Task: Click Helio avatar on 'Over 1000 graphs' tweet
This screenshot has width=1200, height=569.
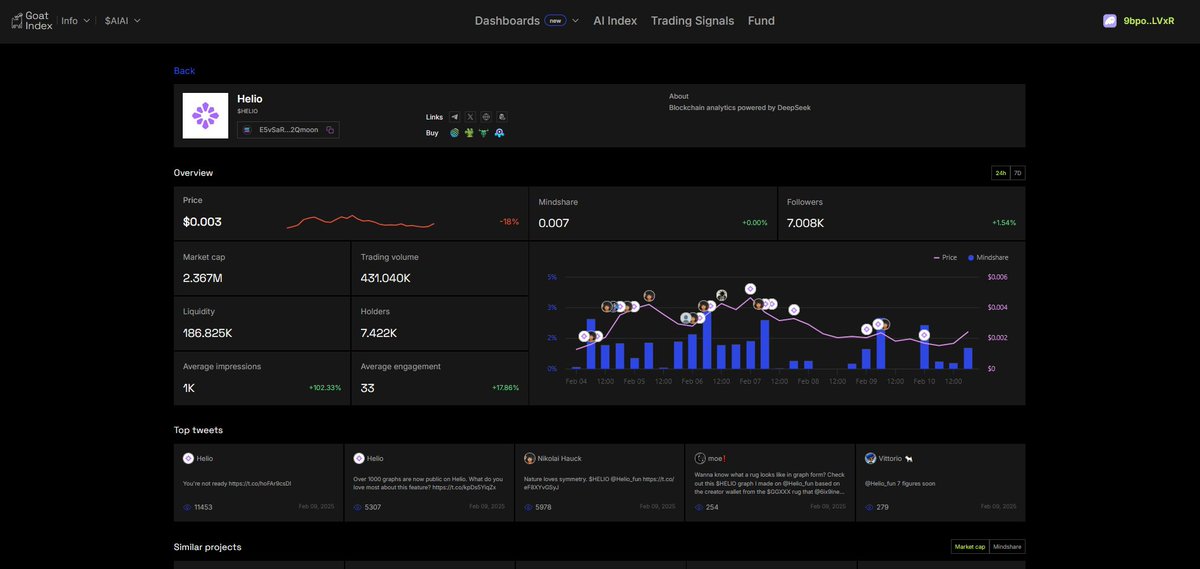Action: coord(359,458)
